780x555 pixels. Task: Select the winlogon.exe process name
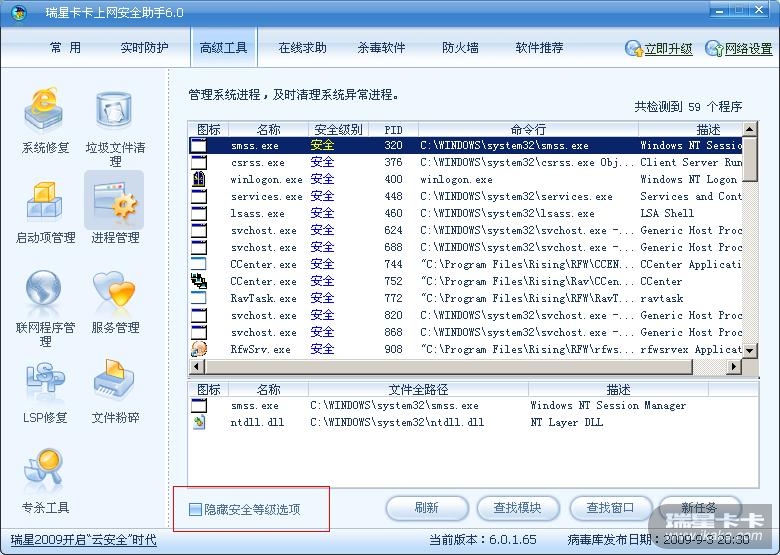[x=266, y=180]
